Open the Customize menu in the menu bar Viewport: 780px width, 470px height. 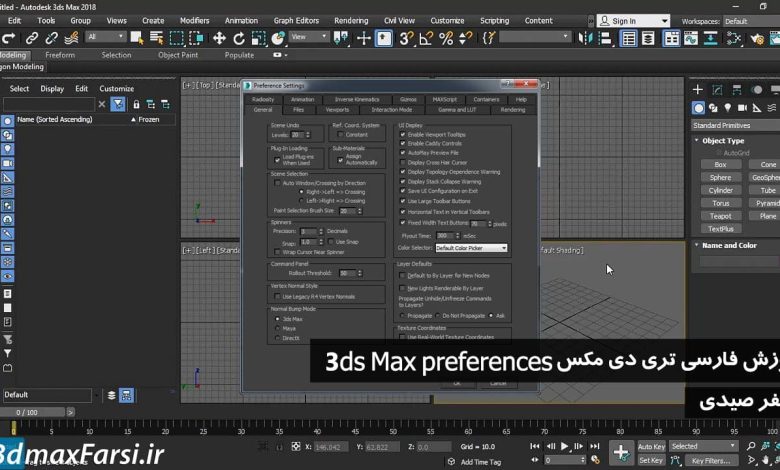pyautogui.click(x=447, y=20)
